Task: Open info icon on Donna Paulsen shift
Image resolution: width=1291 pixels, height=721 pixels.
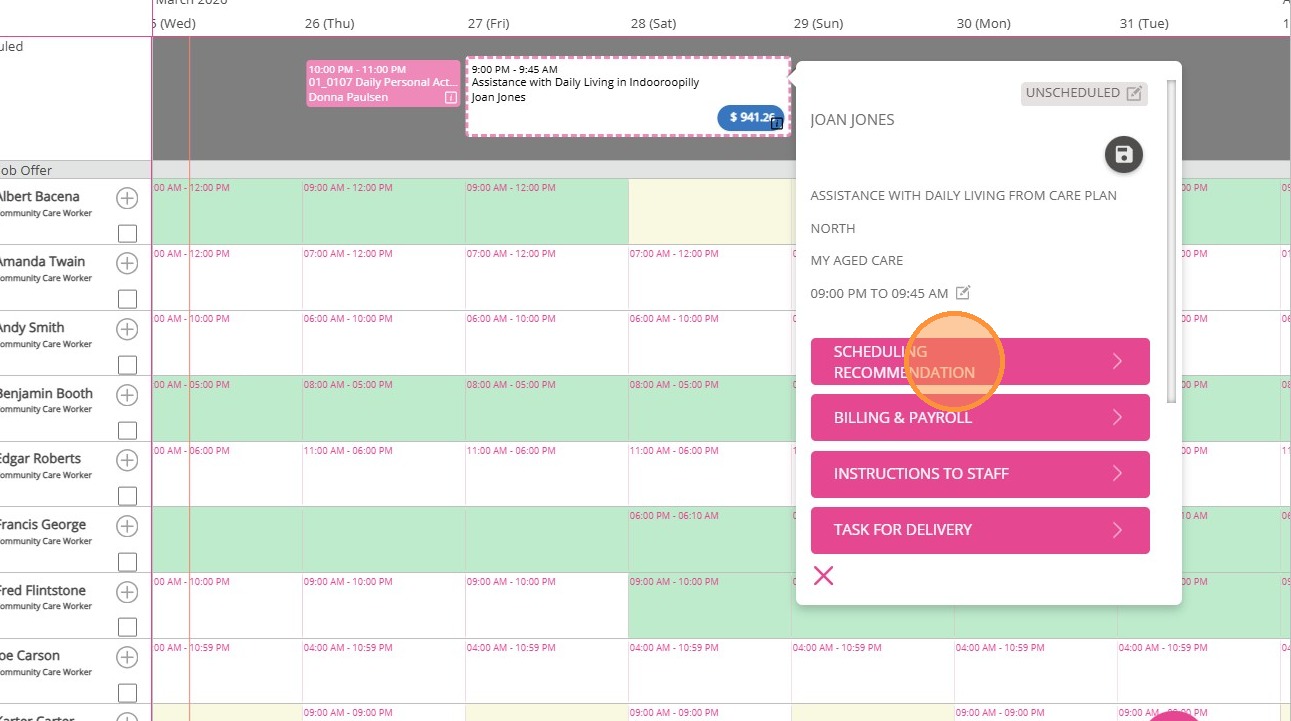Action: [x=450, y=98]
